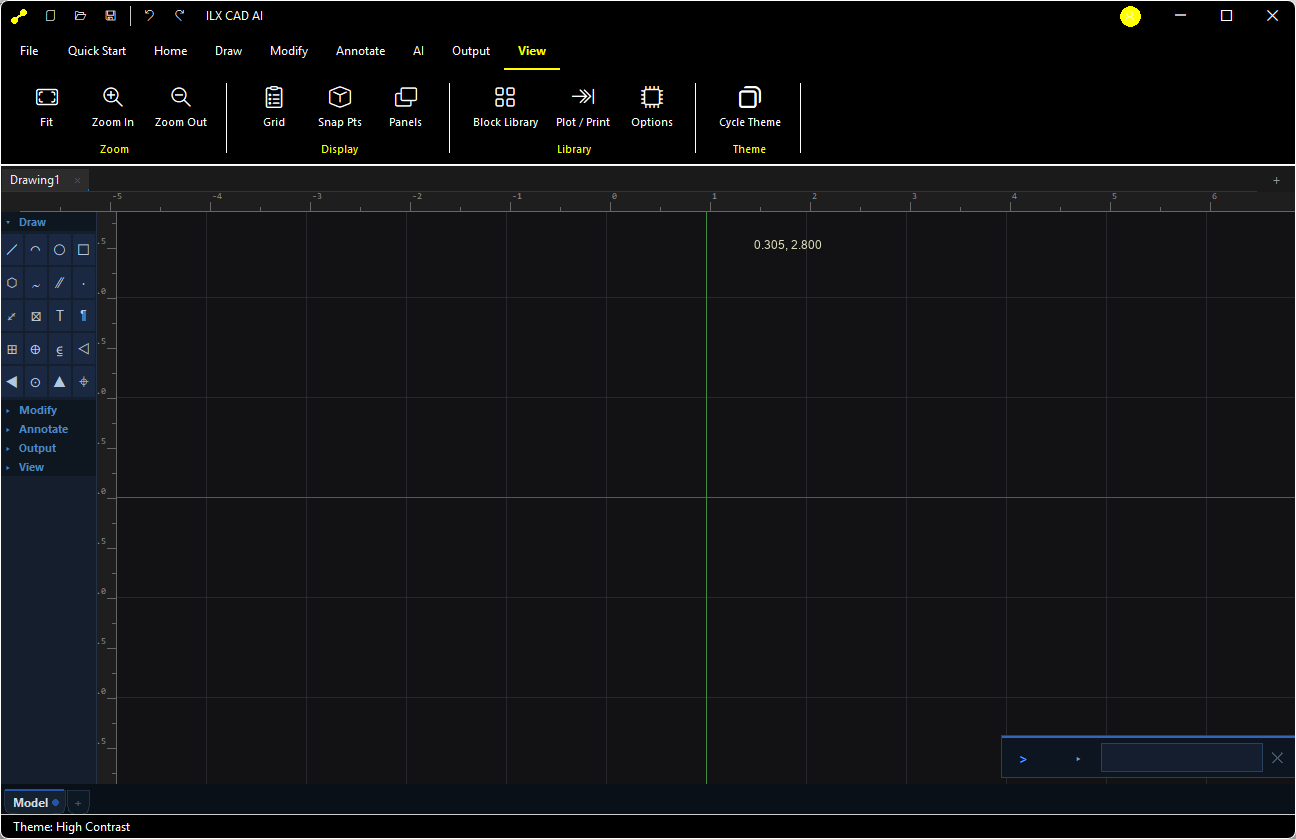Select the Line tool in Draw palette
The width and height of the screenshot is (1296, 839).
pyautogui.click(x=12, y=250)
